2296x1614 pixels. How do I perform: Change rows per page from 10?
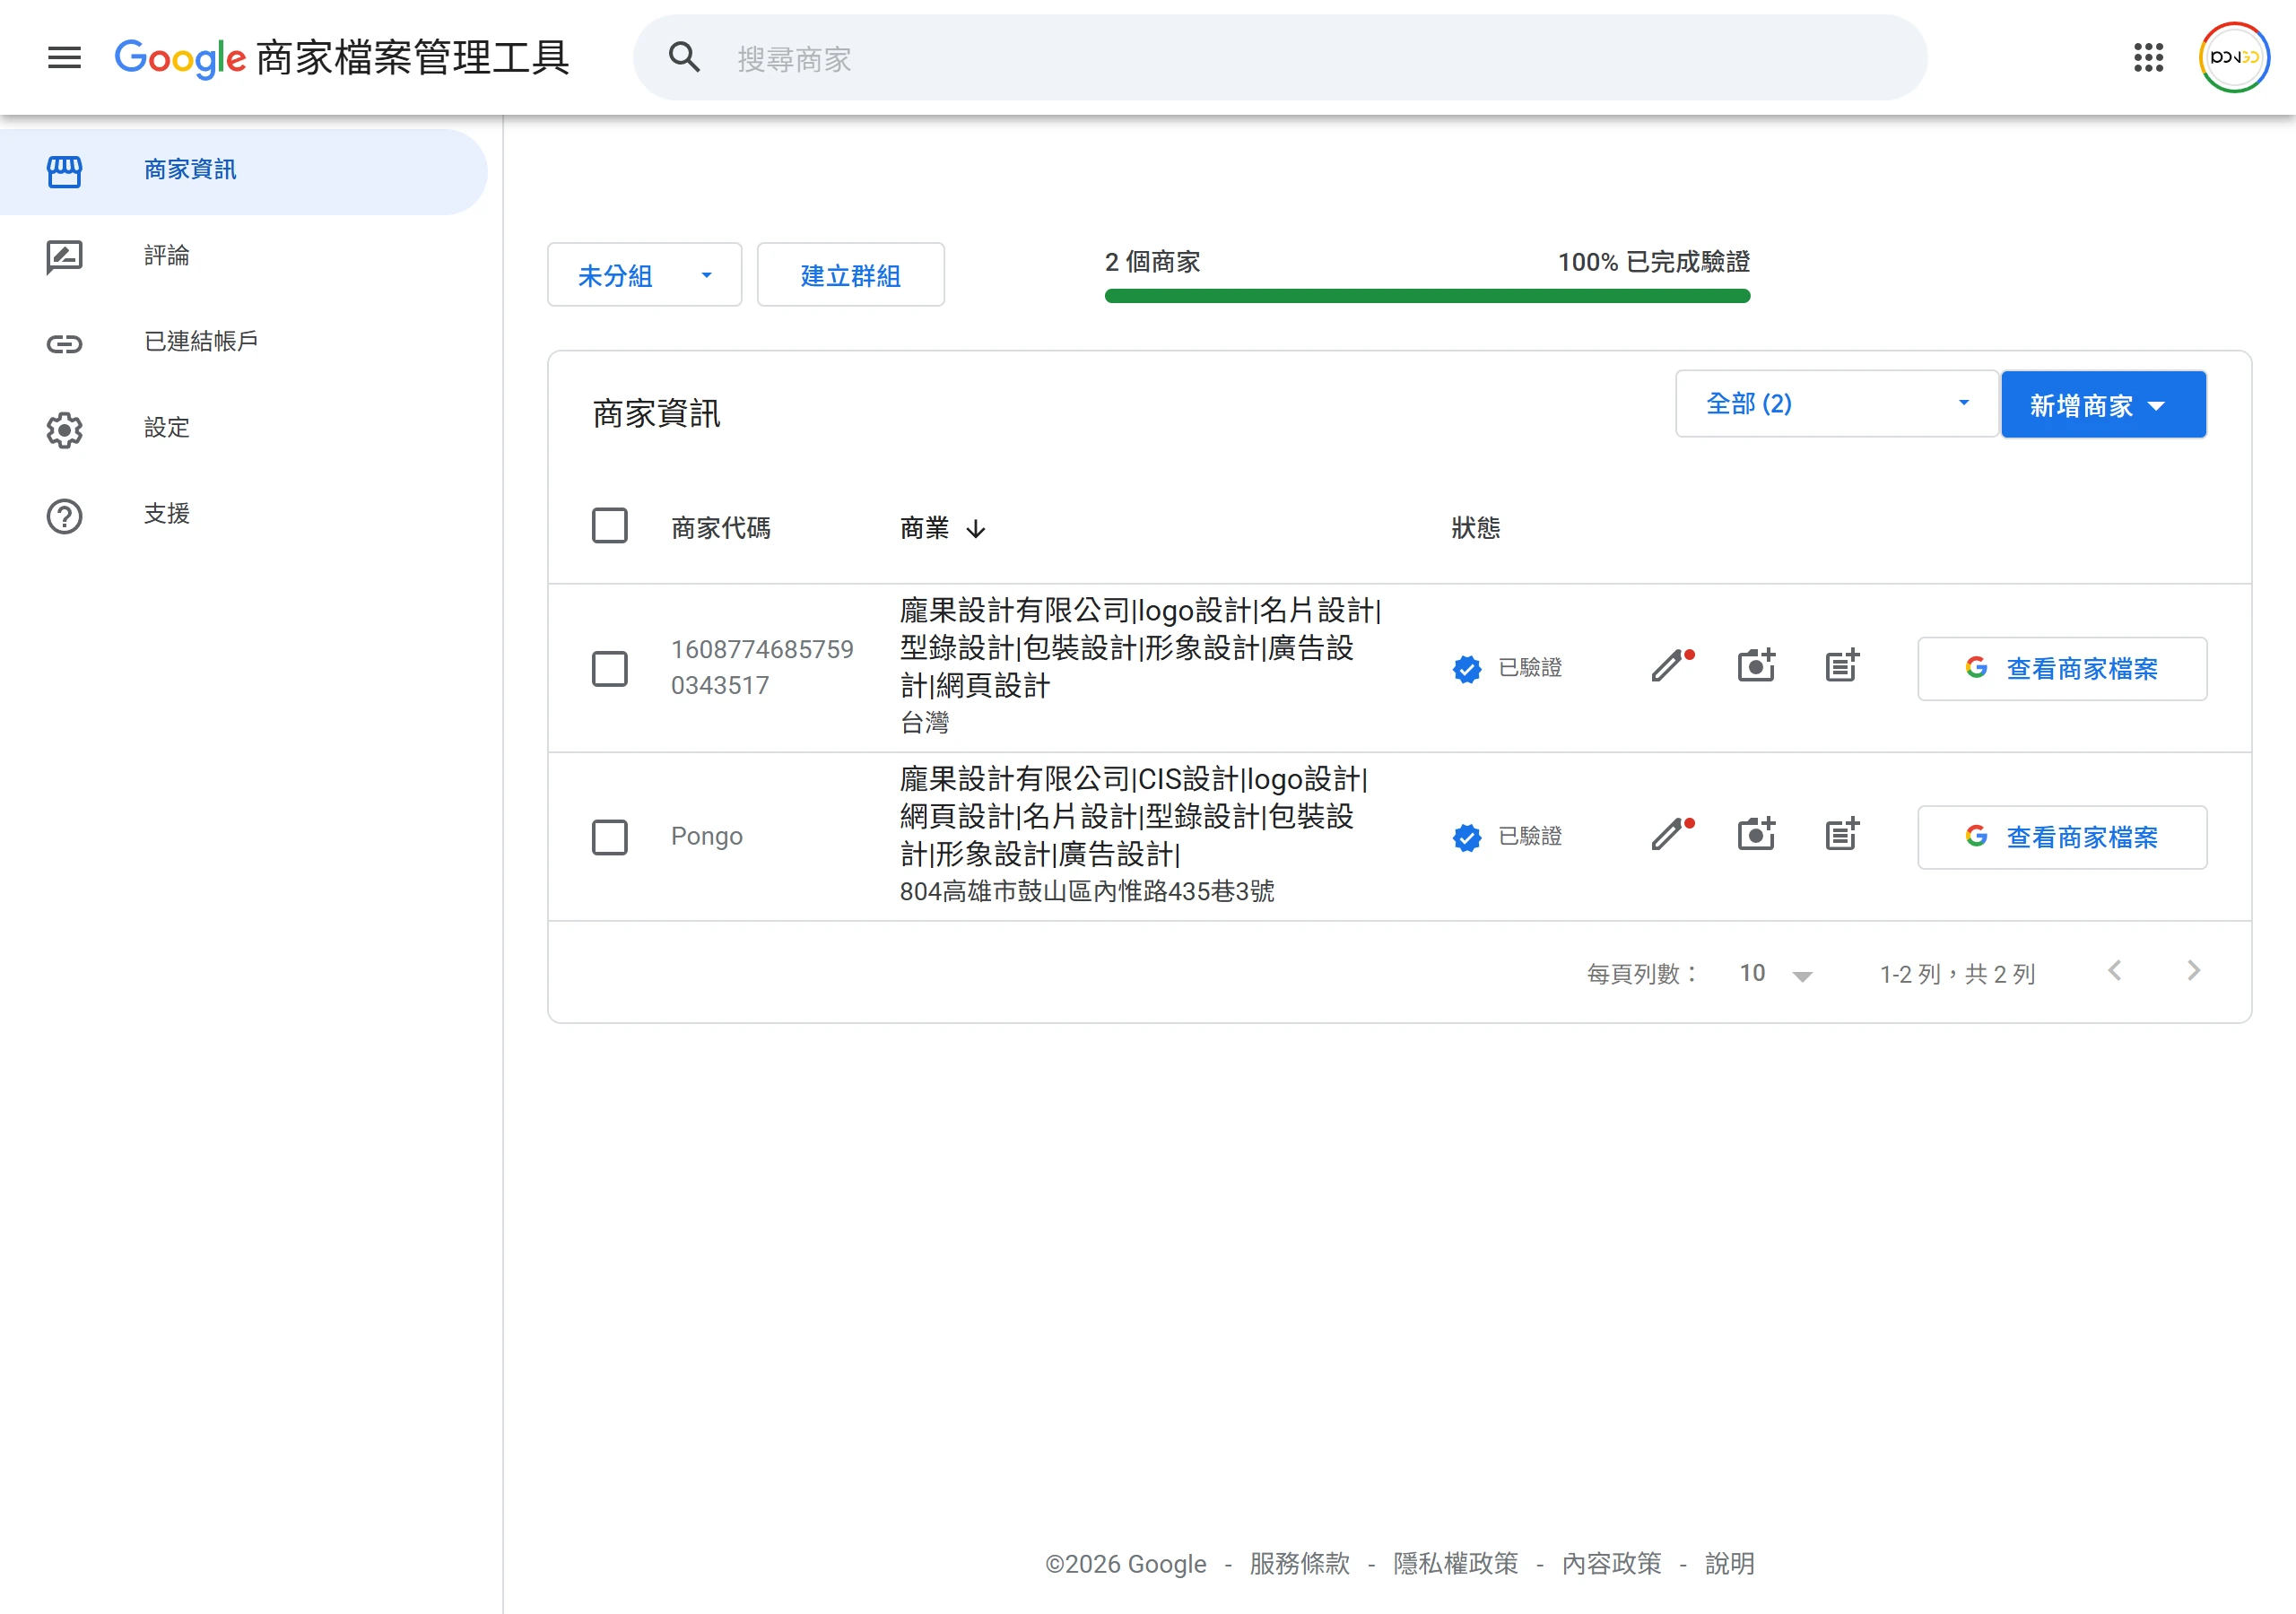tap(1775, 974)
